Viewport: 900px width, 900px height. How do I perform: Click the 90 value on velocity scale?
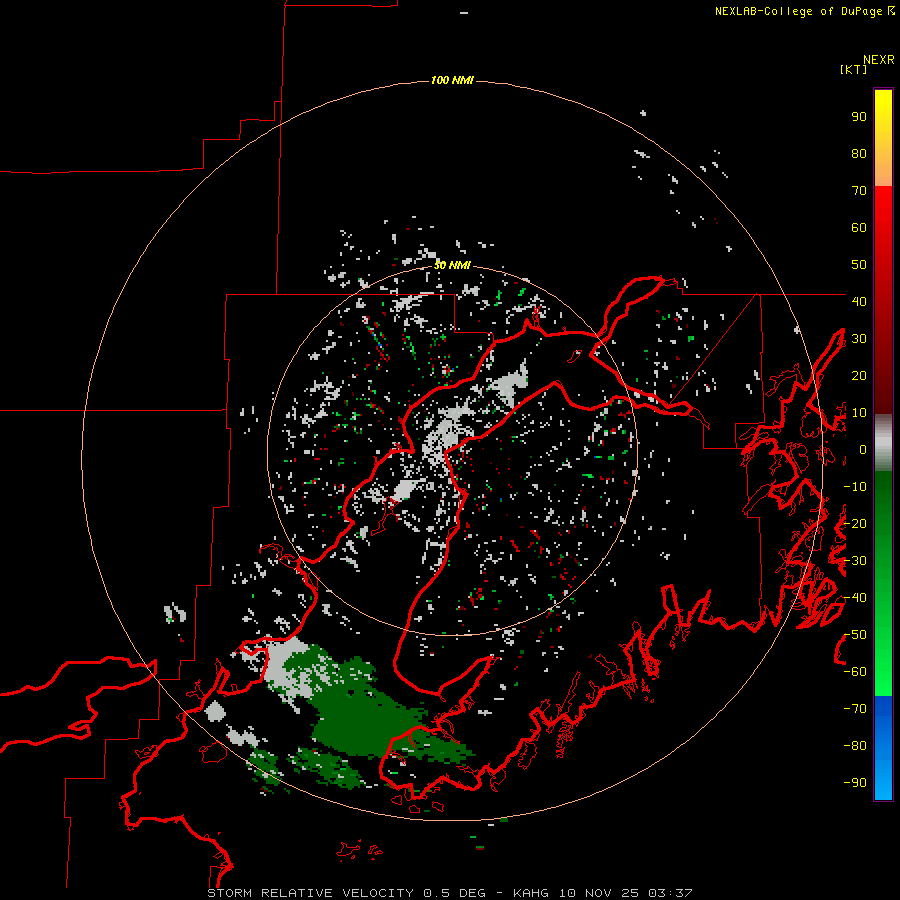[859, 117]
